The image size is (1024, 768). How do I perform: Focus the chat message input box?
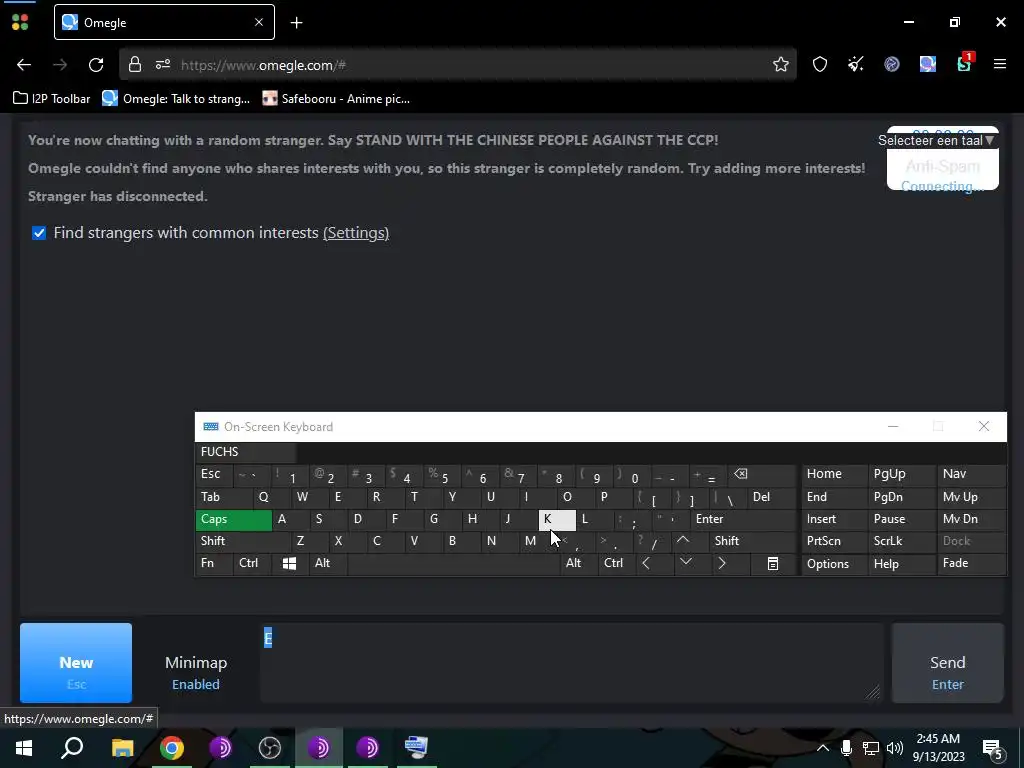point(571,662)
